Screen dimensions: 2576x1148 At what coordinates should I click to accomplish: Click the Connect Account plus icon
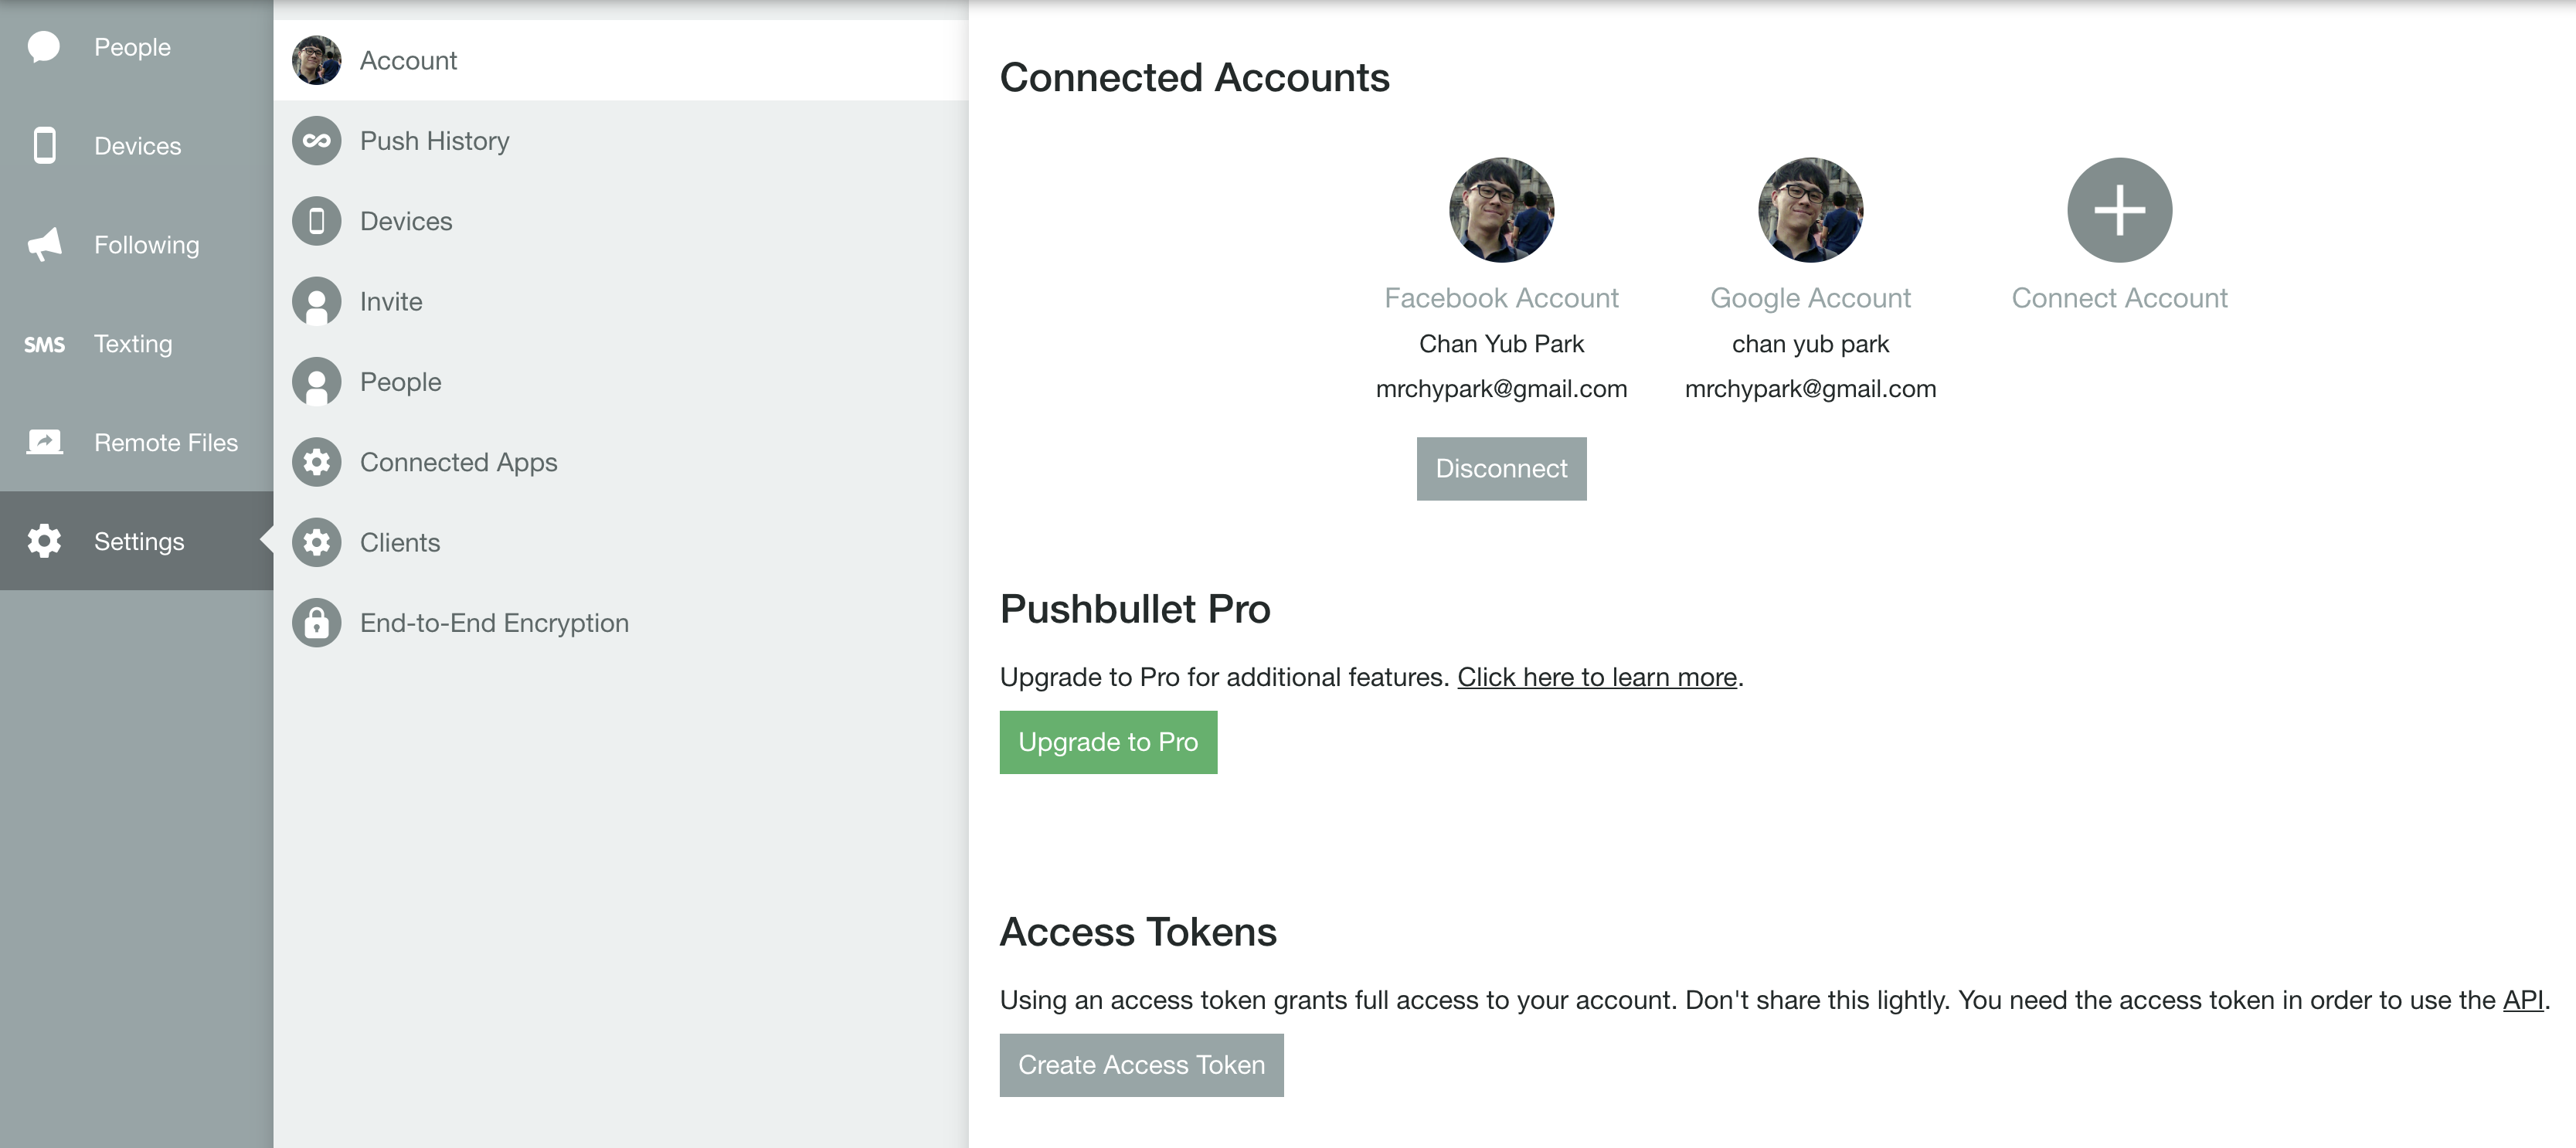[2119, 210]
